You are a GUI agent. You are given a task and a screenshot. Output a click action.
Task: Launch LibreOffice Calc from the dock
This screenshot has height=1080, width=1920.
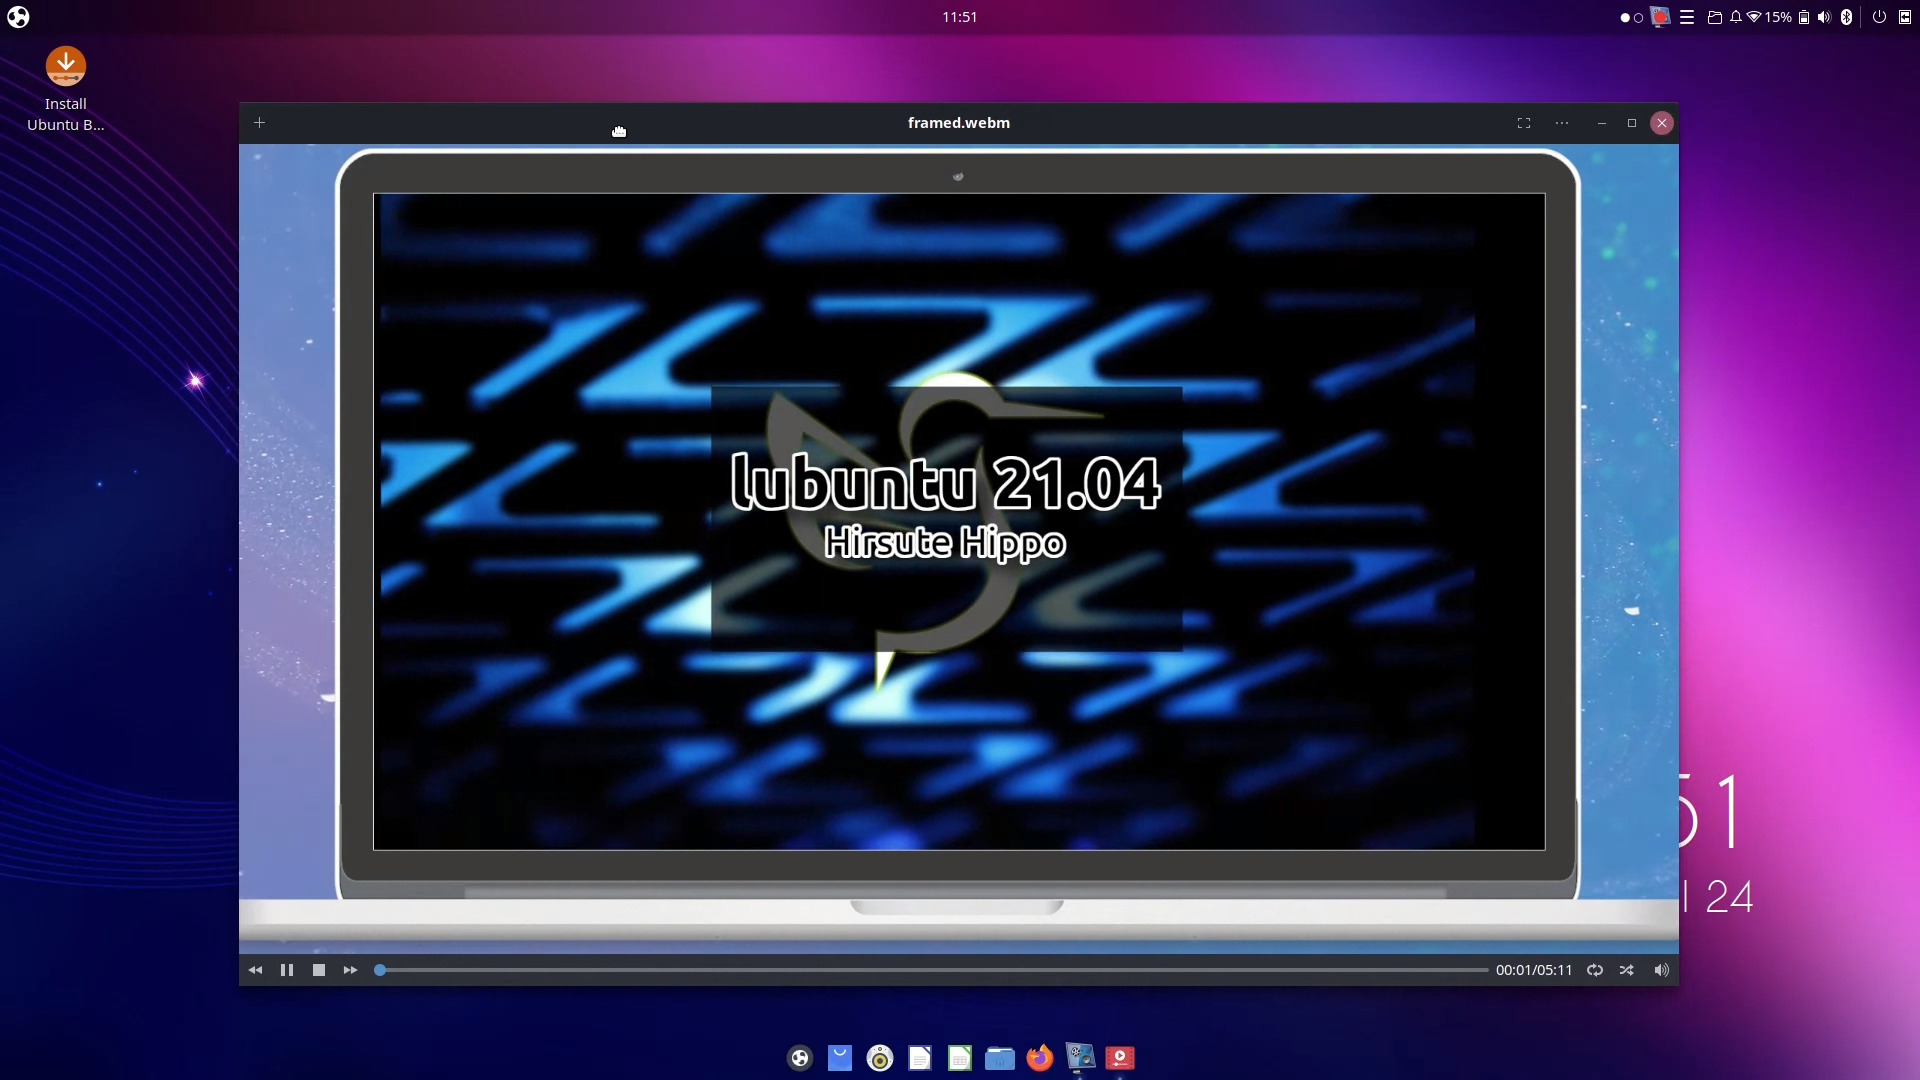click(960, 1058)
